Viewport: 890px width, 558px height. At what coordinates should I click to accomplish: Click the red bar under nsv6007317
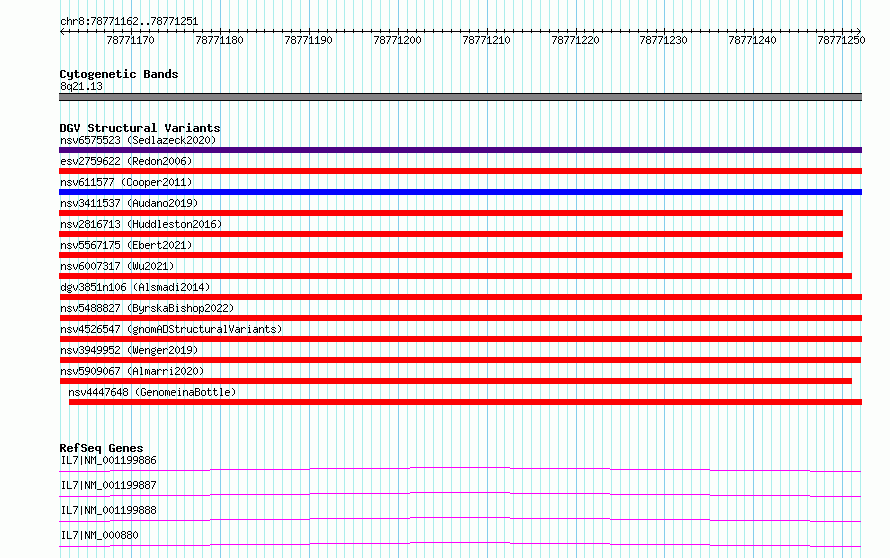455,276
